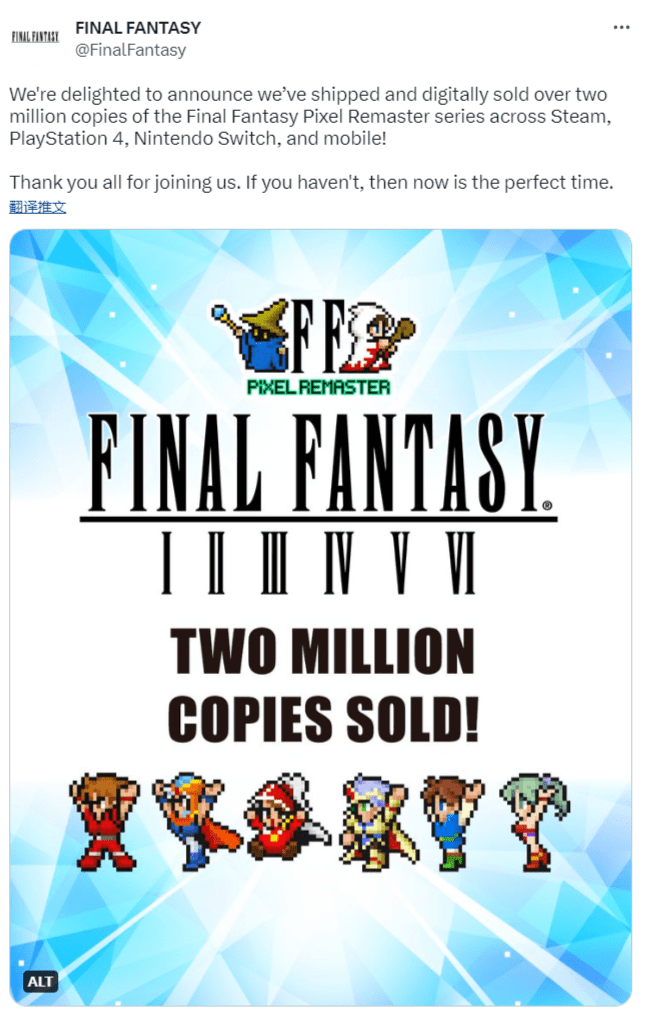
Task: Open the FINAL FANTASY account display name
Action: [x=138, y=28]
